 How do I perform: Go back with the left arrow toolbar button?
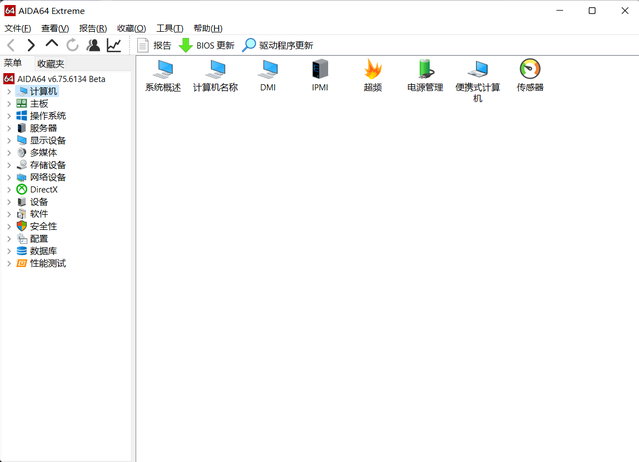point(11,45)
